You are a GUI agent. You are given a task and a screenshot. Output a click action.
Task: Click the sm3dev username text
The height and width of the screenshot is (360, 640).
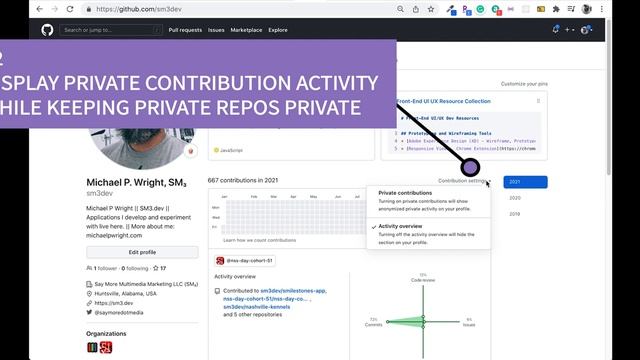99,193
